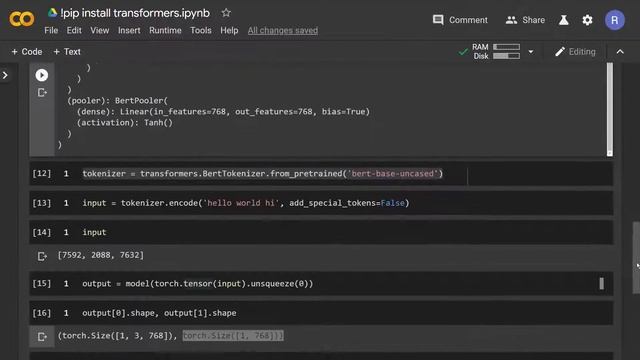Click in cell 16 output shape code line
The width and height of the screenshot is (640, 360).
159,313
